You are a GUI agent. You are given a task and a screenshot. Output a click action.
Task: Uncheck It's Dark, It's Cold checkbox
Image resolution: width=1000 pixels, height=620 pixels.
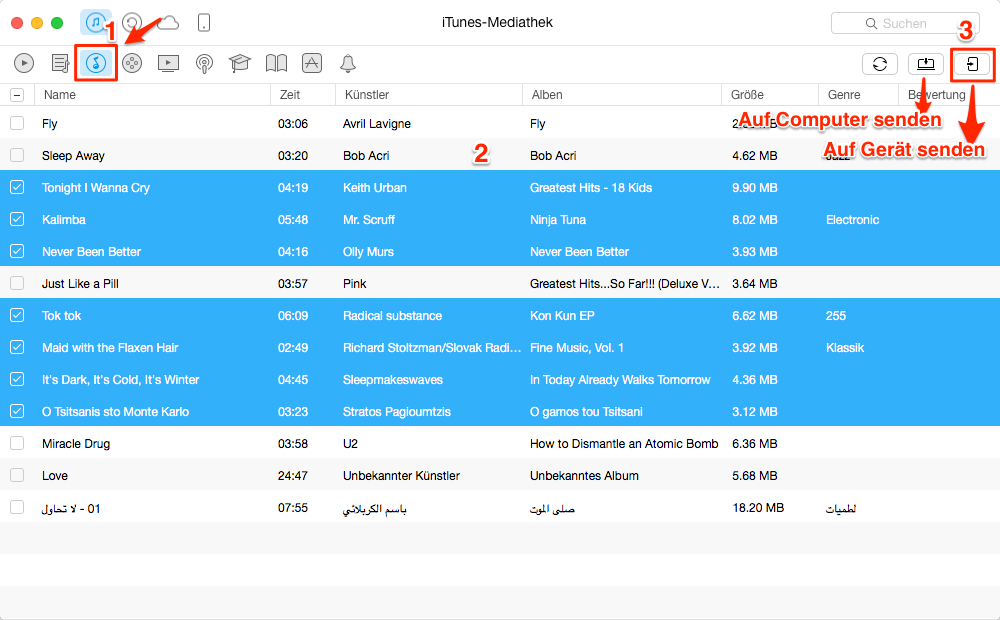[17, 379]
